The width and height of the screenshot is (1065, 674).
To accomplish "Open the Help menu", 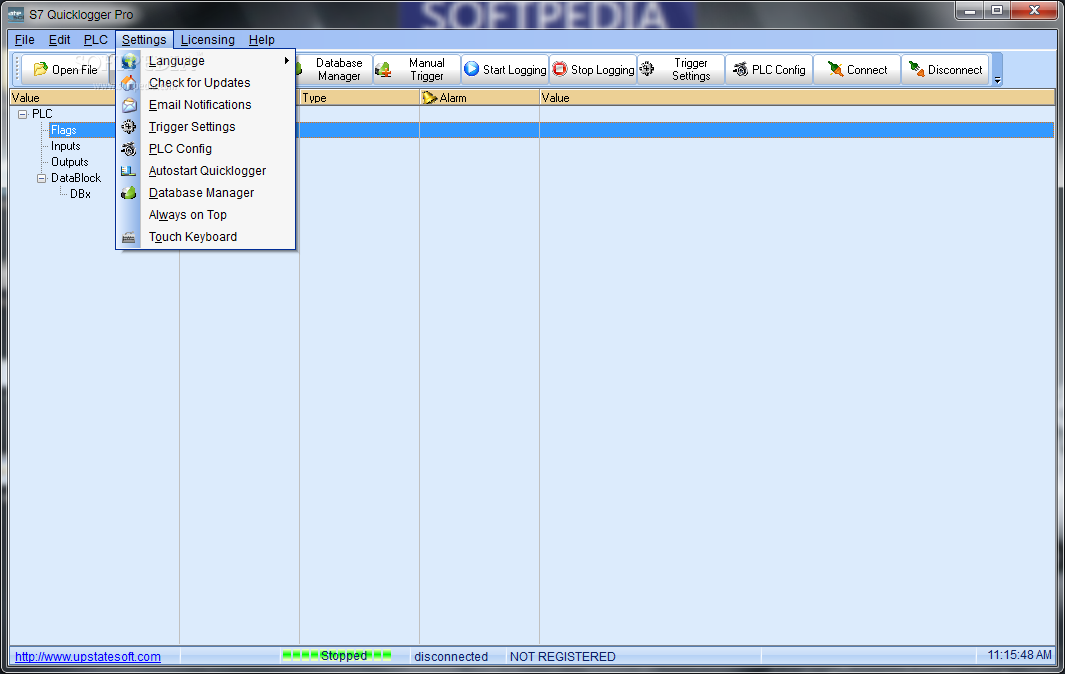I will [x=261, y=39].
